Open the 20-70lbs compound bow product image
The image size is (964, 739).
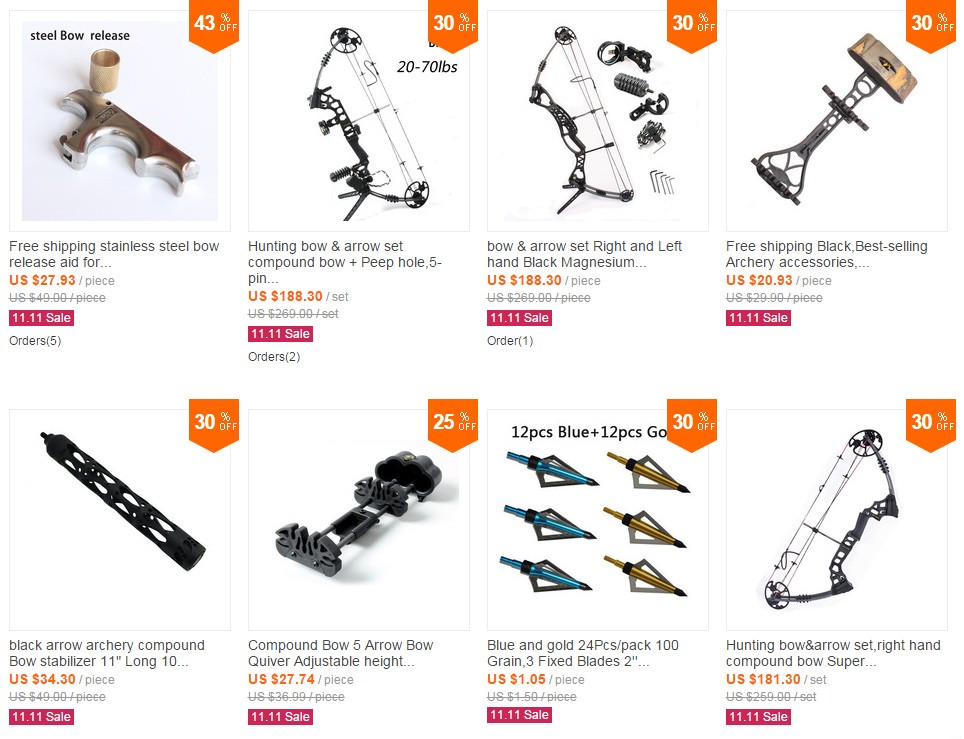click(358, 121)
